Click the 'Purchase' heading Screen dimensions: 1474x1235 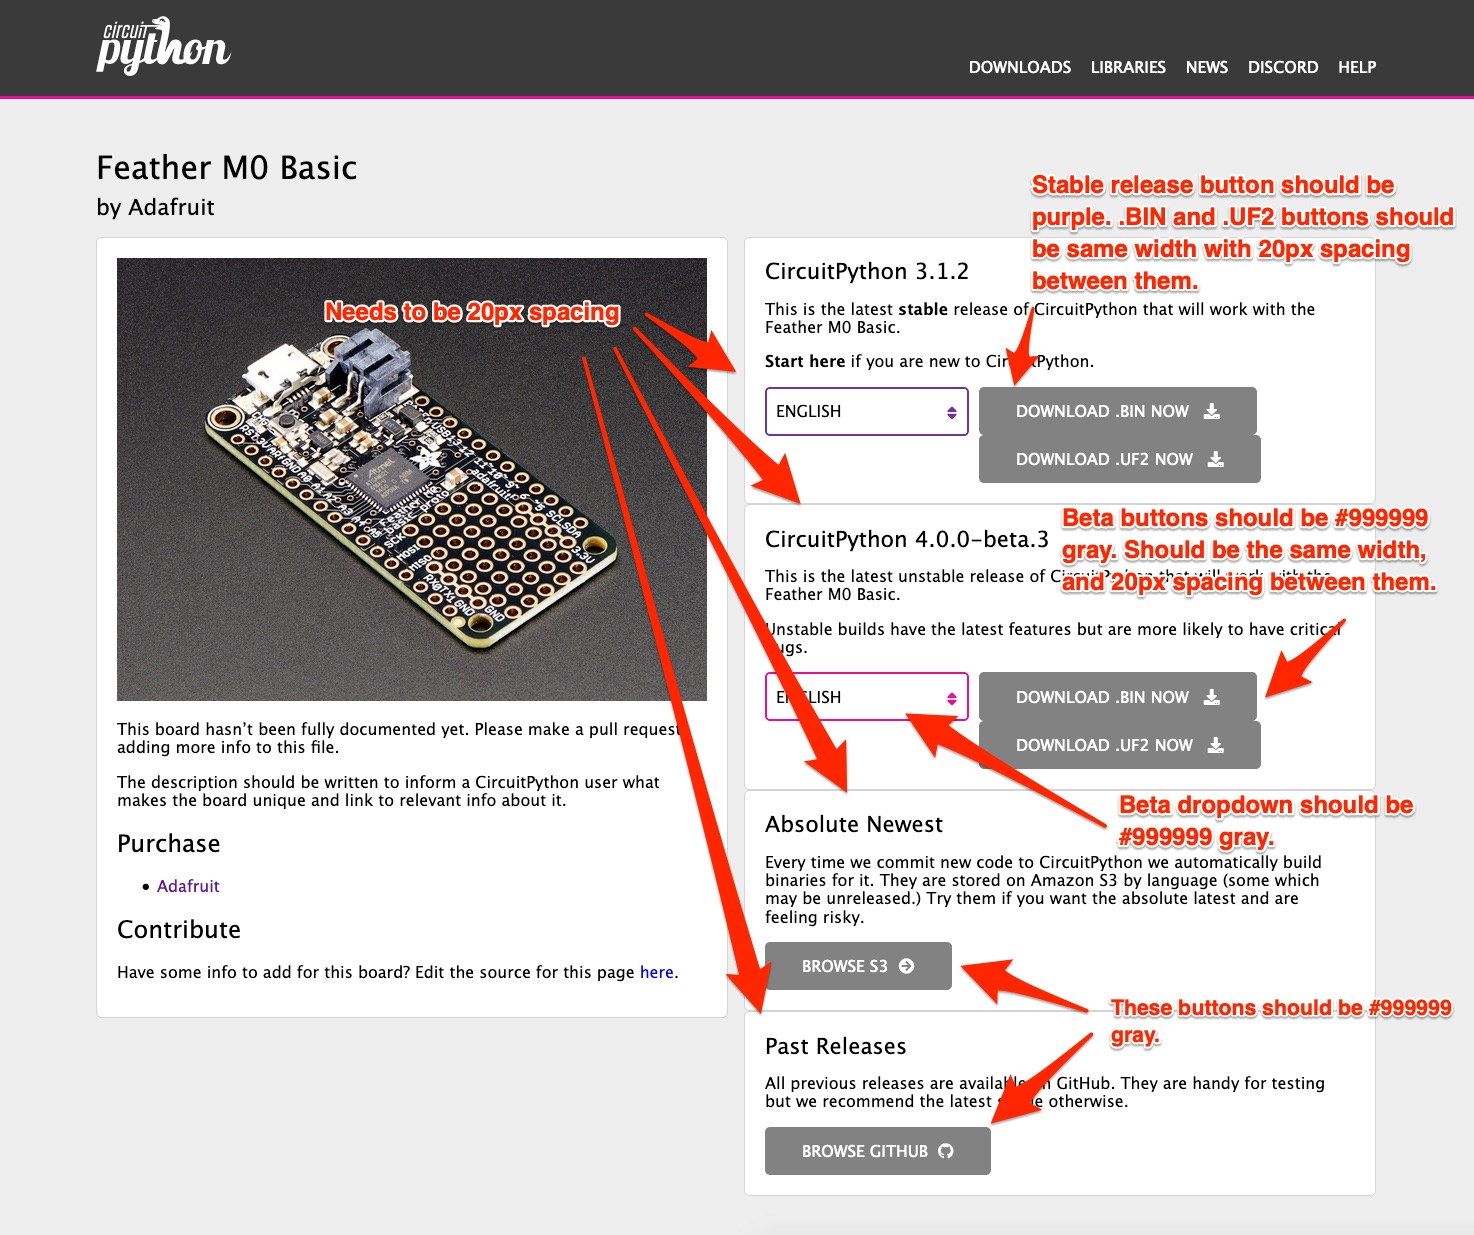tap(169, 843)
